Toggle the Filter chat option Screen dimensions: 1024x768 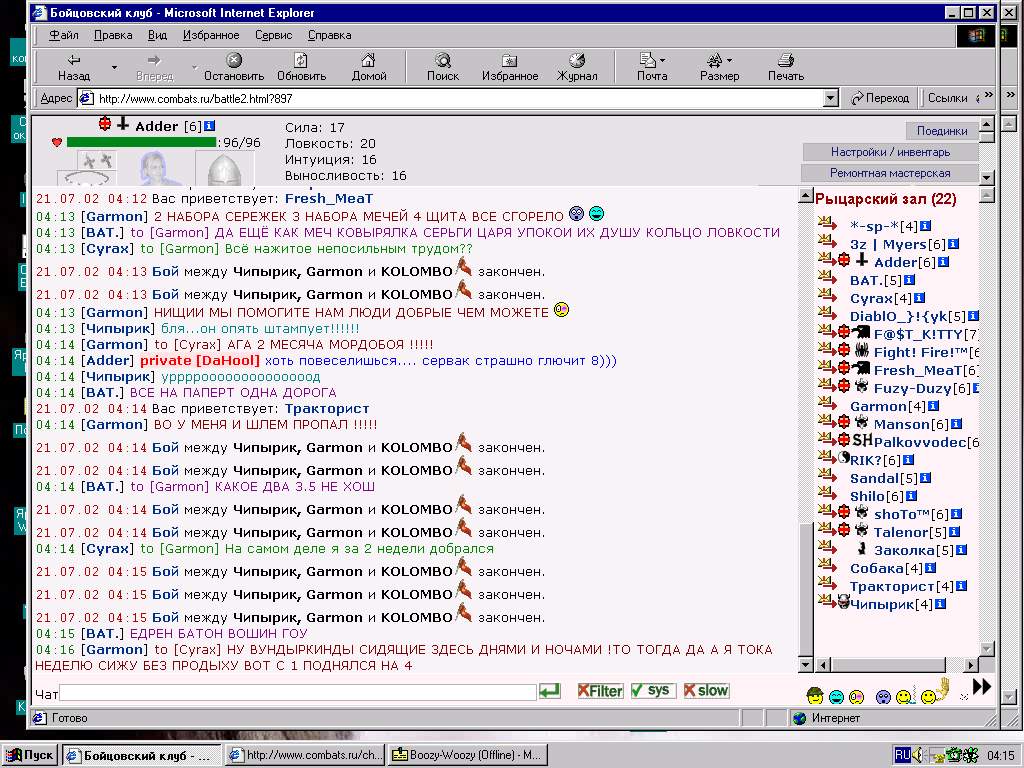pos(600,691)
